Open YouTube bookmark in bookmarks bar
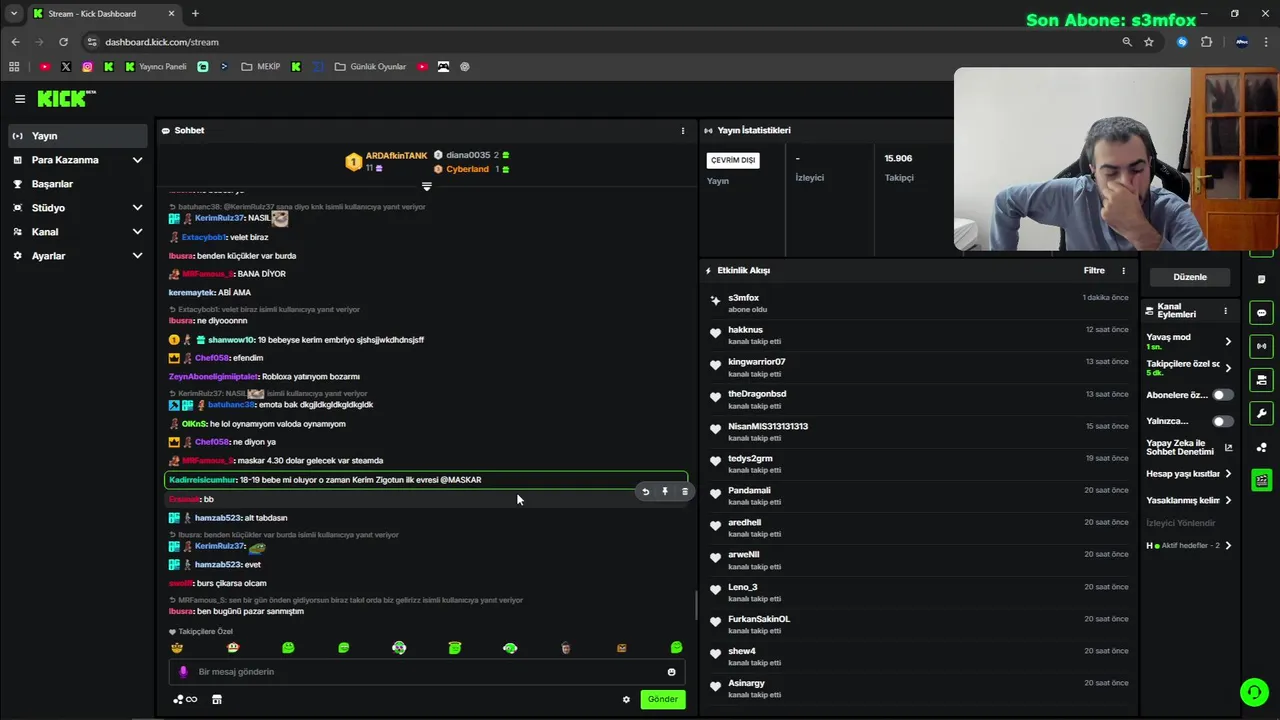 coord(44,67)
